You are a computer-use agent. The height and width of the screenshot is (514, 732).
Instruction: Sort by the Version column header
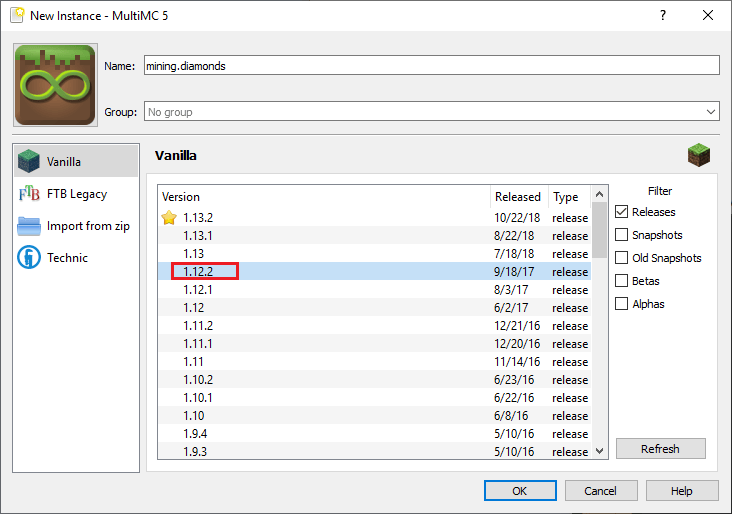pyautogui.click(x=324, y=197)
